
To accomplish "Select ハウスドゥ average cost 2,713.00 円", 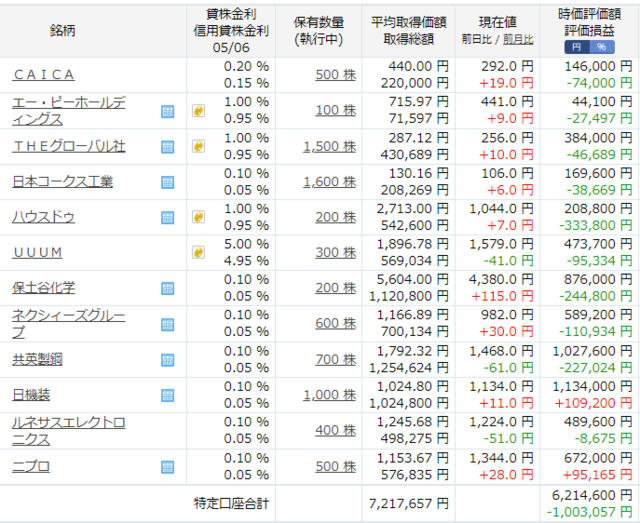I will (412, 209).
